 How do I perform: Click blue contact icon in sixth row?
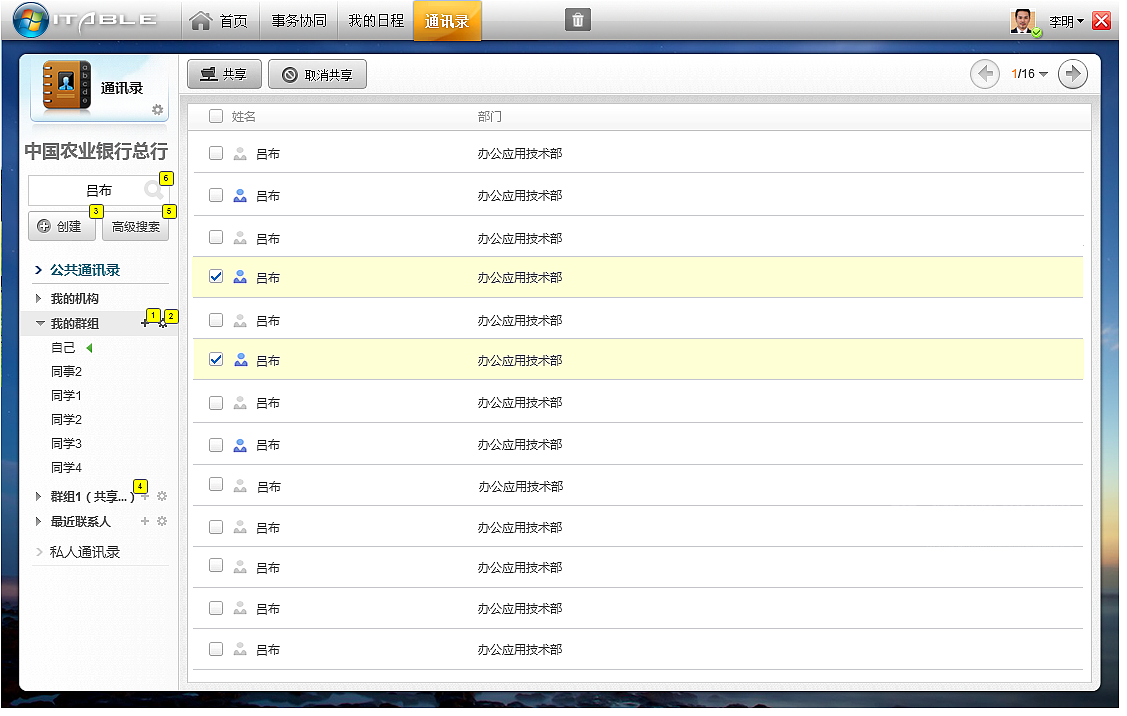(x=240, y=360)
